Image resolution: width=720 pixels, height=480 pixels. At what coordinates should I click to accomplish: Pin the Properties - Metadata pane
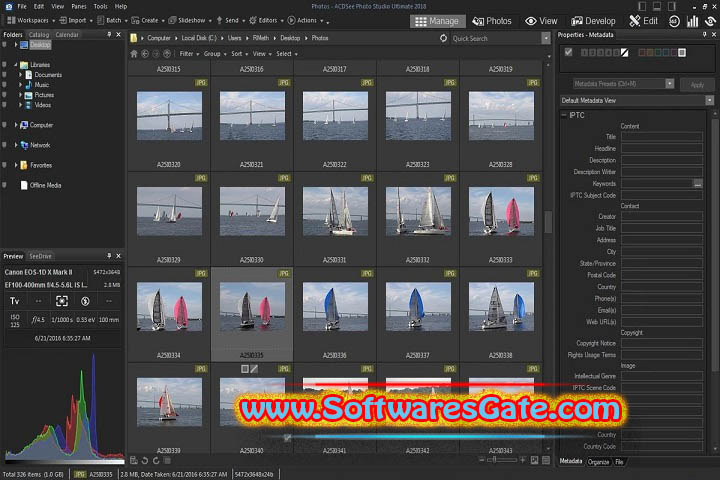pos(704,34)
